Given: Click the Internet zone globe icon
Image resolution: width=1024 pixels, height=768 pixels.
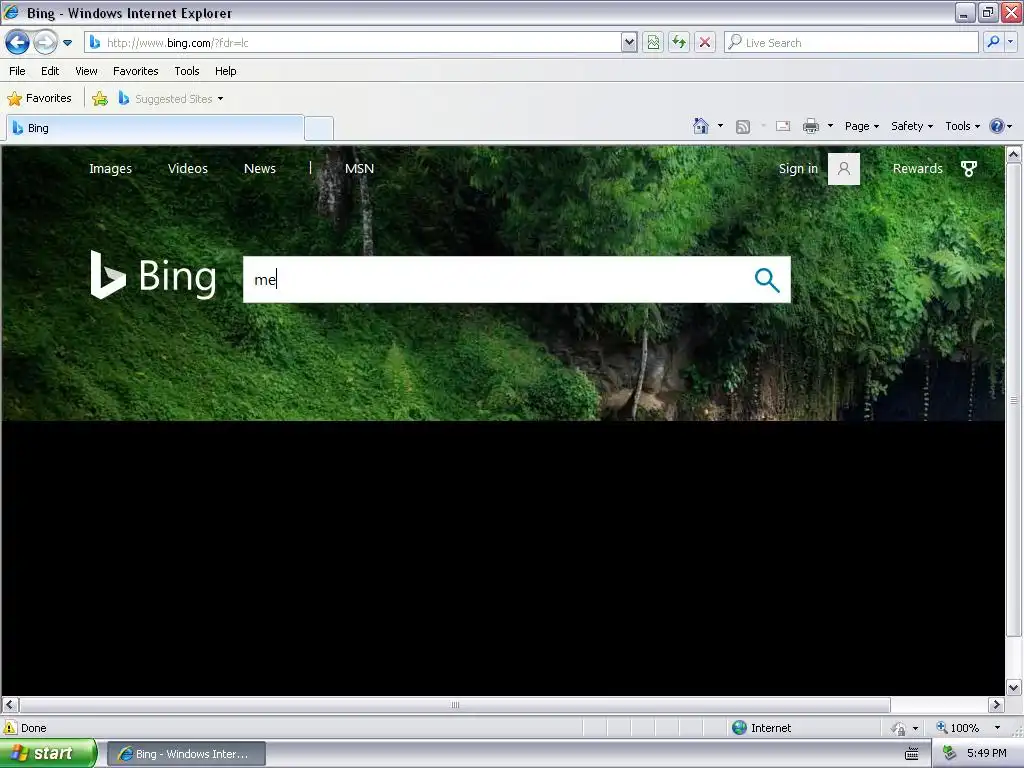Looking at the screenshot, I should (739, 728).
